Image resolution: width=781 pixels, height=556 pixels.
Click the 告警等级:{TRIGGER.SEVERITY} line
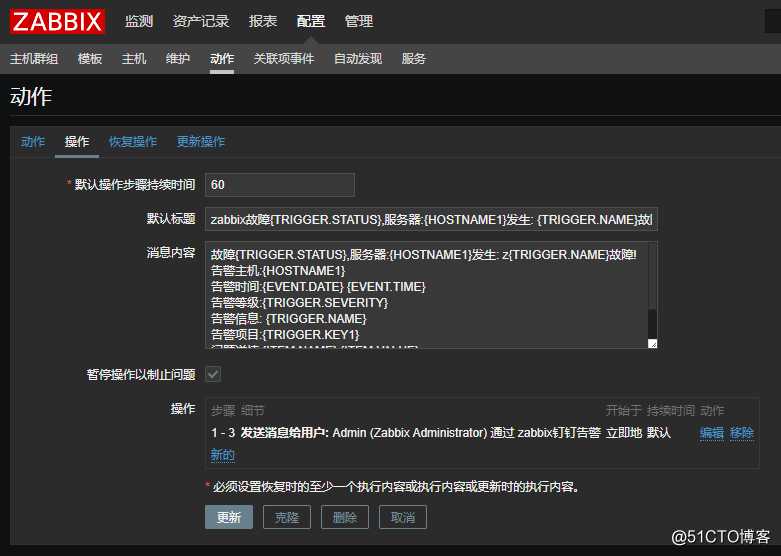(x=299, y=303)
